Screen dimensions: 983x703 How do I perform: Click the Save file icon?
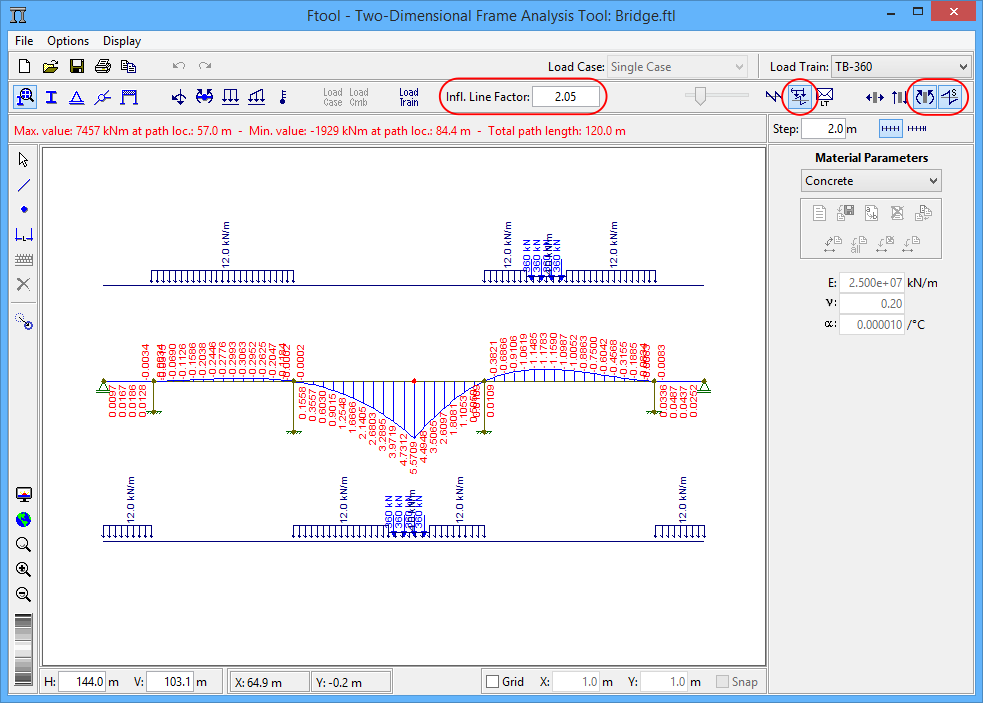76,67
